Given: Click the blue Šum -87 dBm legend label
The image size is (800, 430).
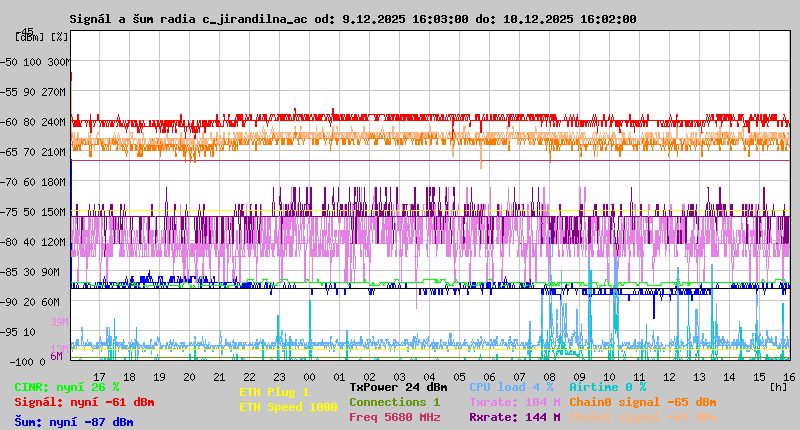Looking at the screenshot, I should (74, 422).
